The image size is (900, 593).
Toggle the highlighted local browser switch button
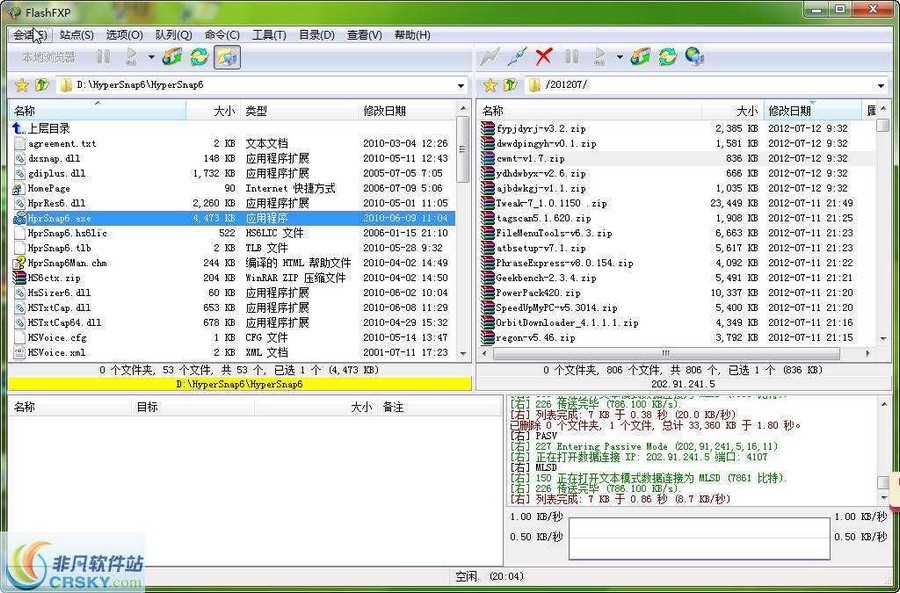tap(227, 57)
